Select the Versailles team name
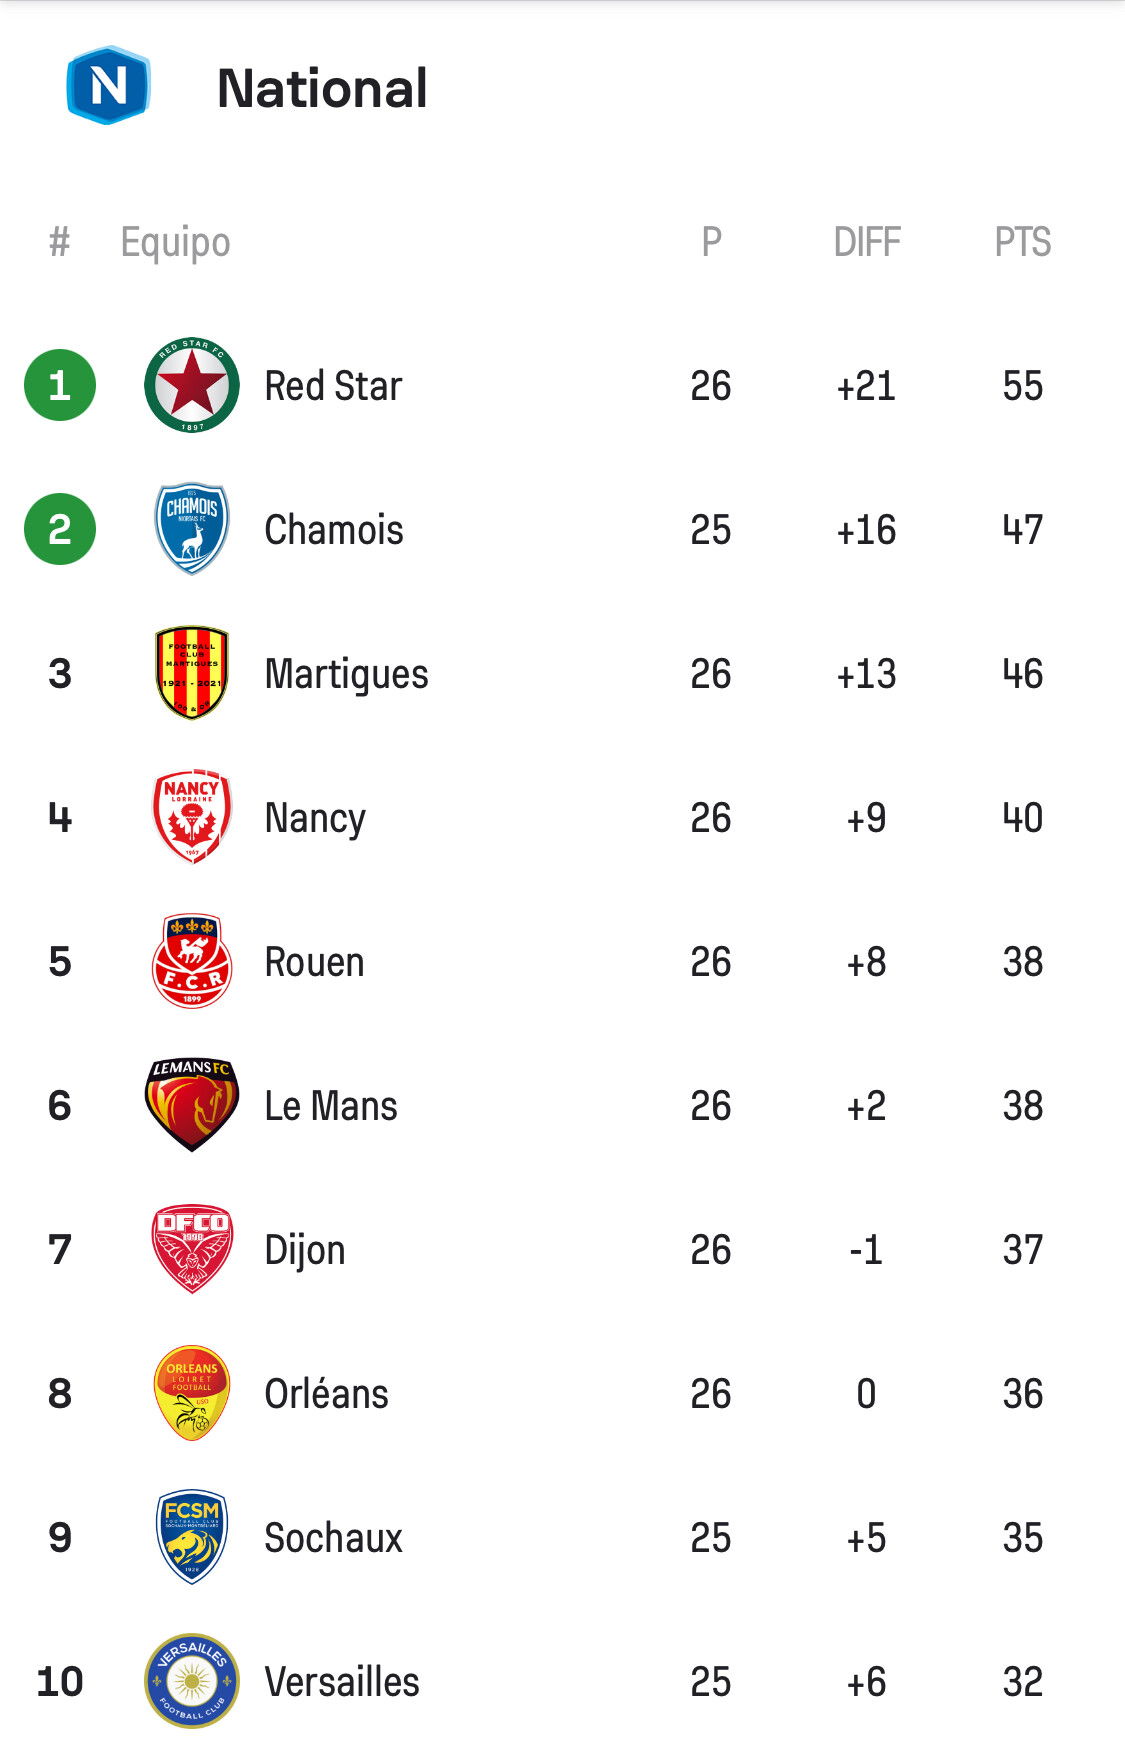Viewport: 1125px width, 1764px height. pyautogui.click(x=342, y=1682)
